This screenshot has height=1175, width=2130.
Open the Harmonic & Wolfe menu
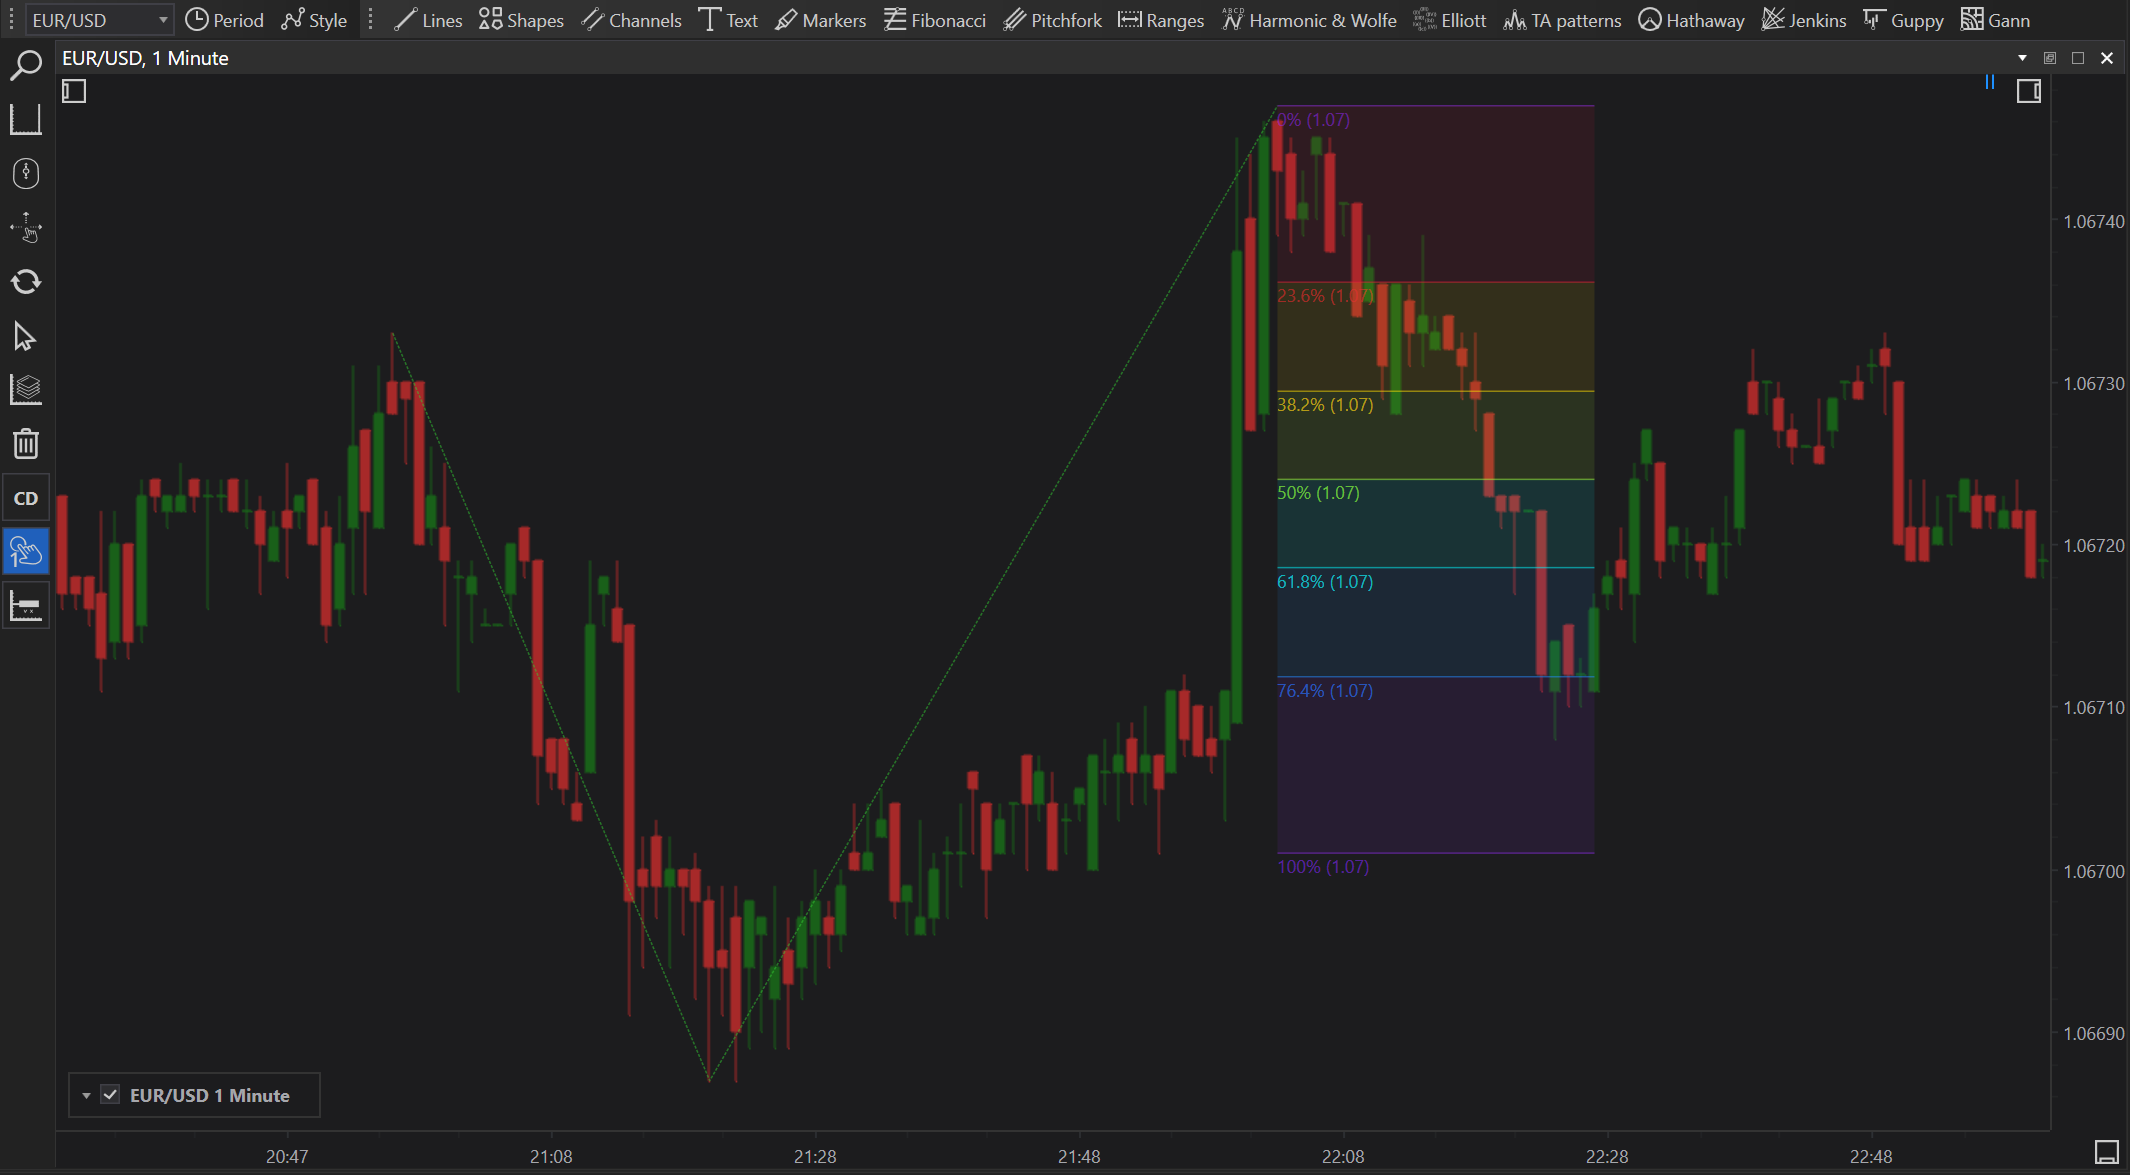[1309, 20]
